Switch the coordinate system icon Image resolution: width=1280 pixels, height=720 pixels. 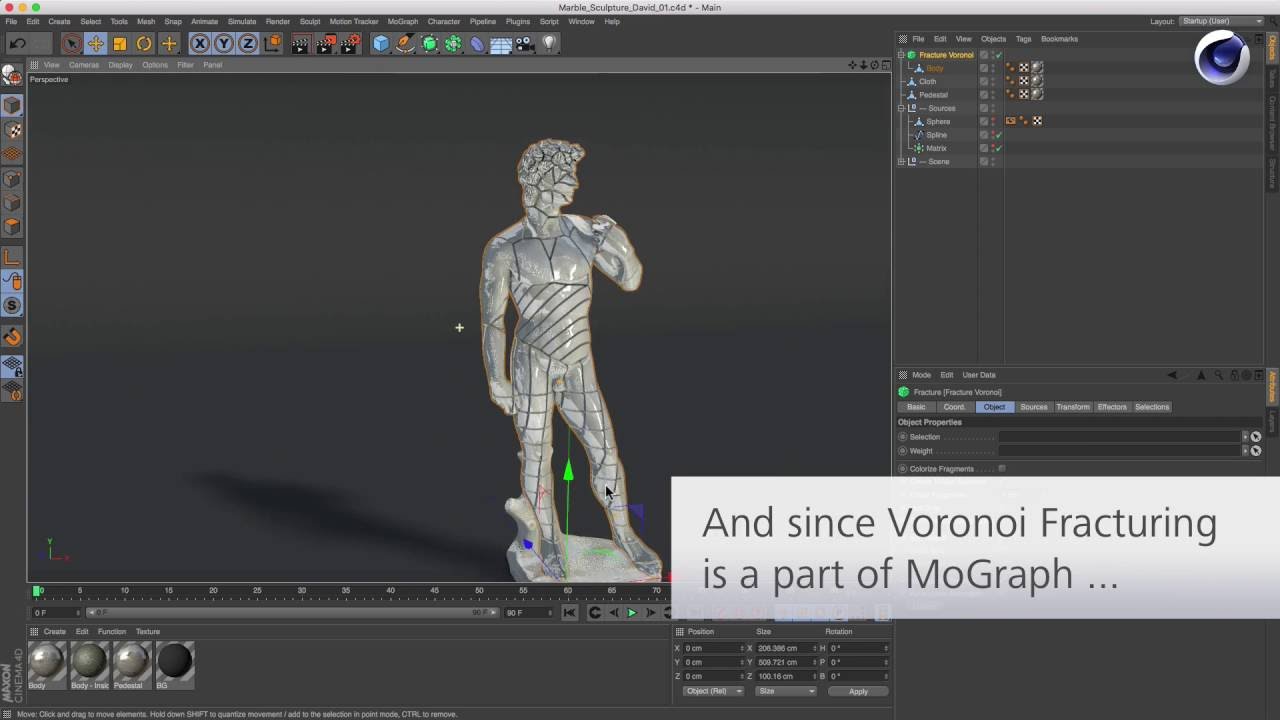pos(272,43)
